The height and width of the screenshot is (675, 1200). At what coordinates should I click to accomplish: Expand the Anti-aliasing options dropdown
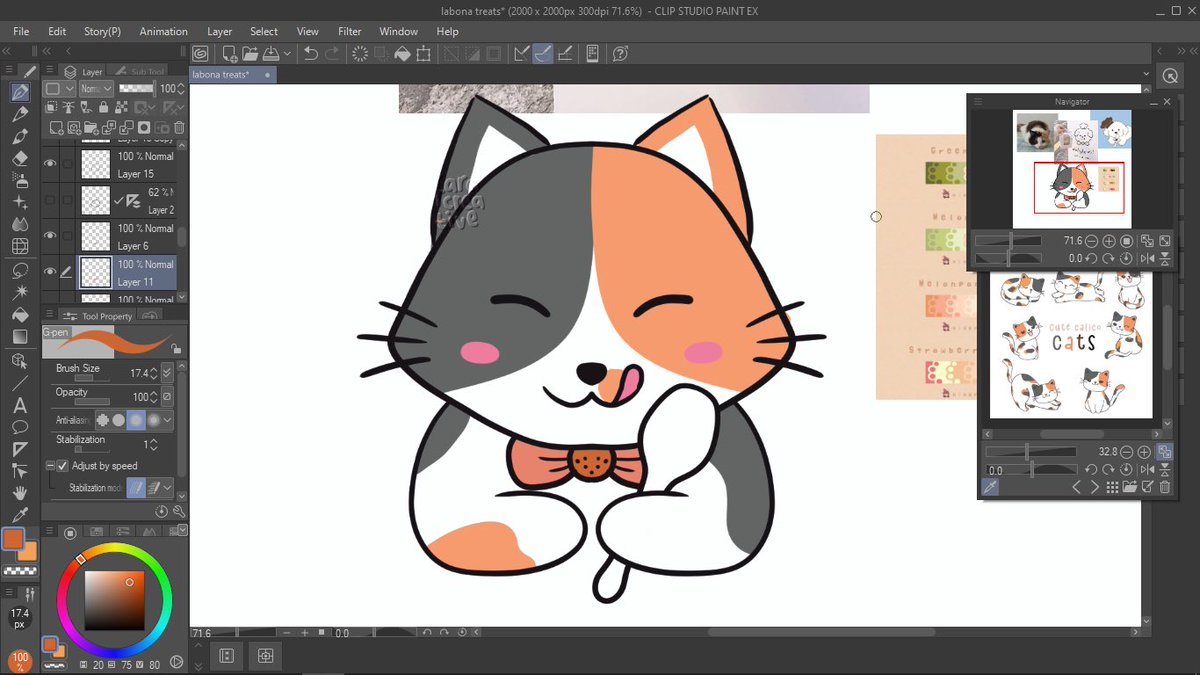[x=168, y=421]
